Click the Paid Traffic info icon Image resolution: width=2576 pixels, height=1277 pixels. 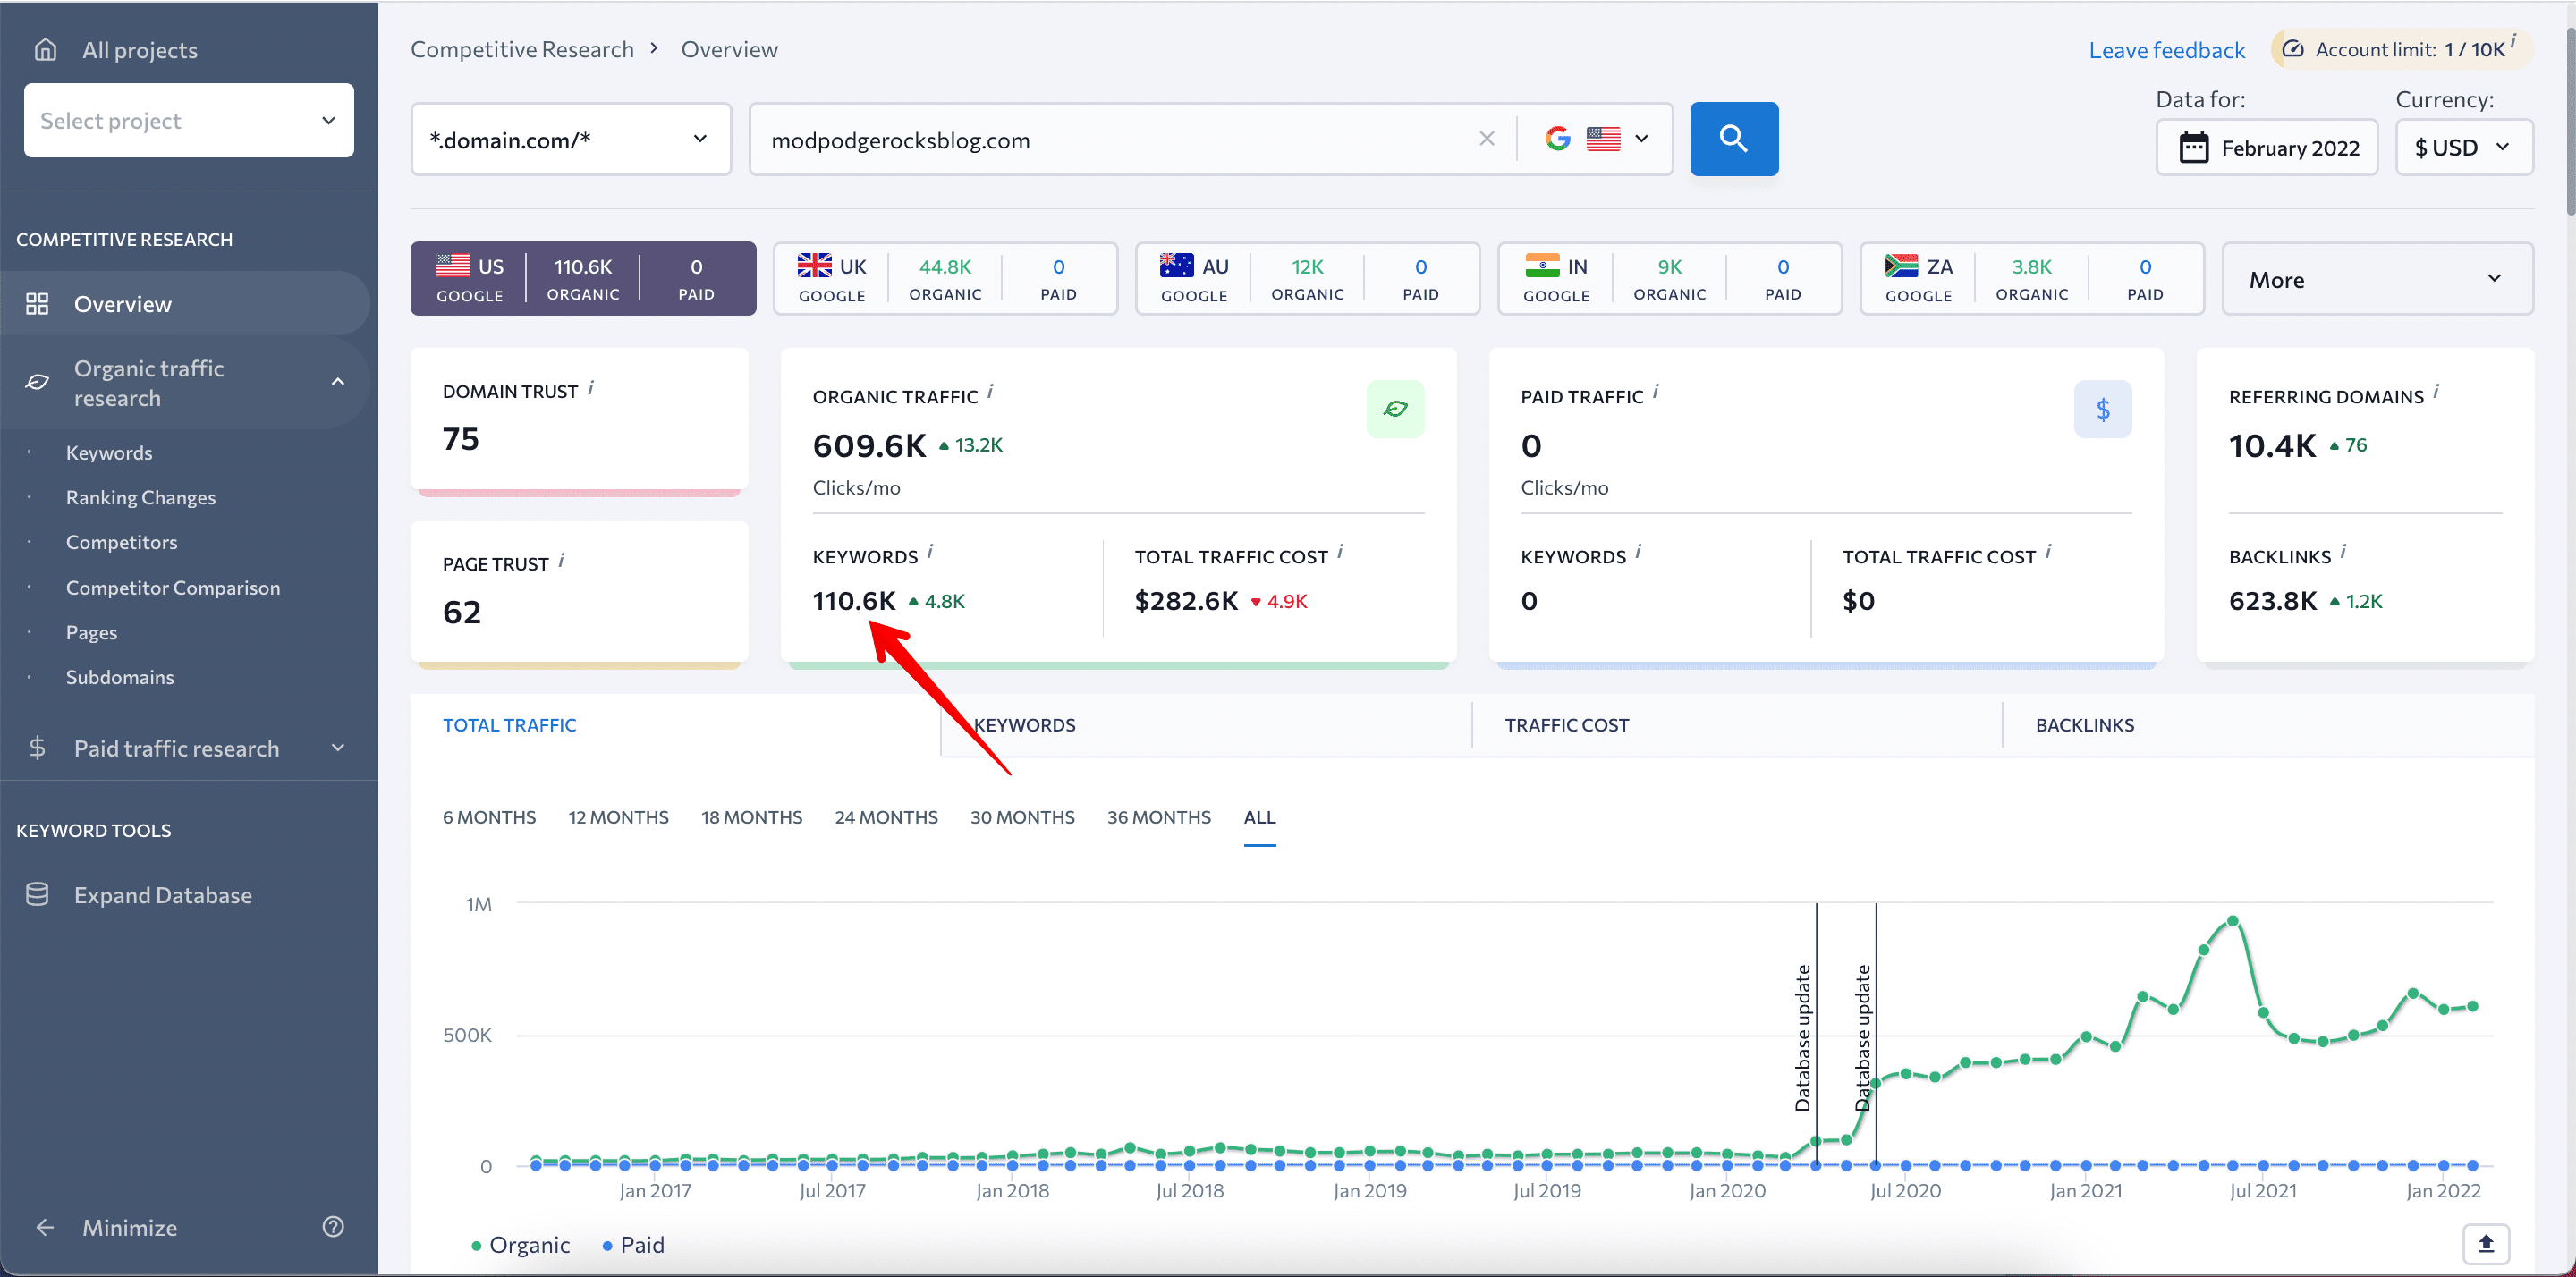(x=1655, y=392)
